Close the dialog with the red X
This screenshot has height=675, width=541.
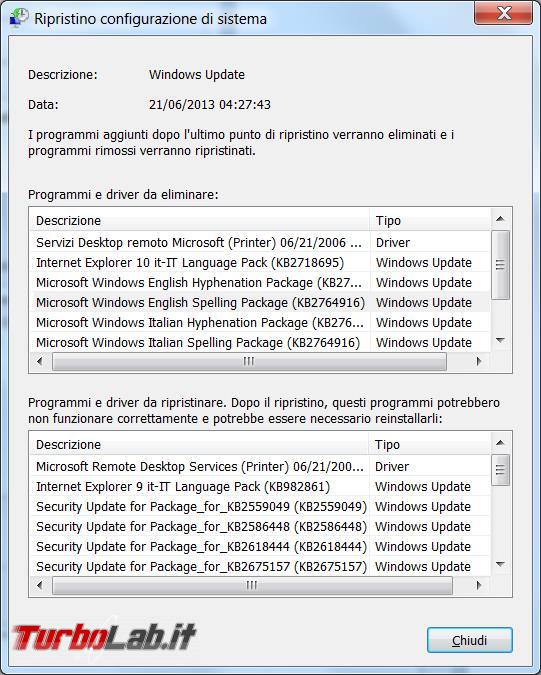pos(503,13)
